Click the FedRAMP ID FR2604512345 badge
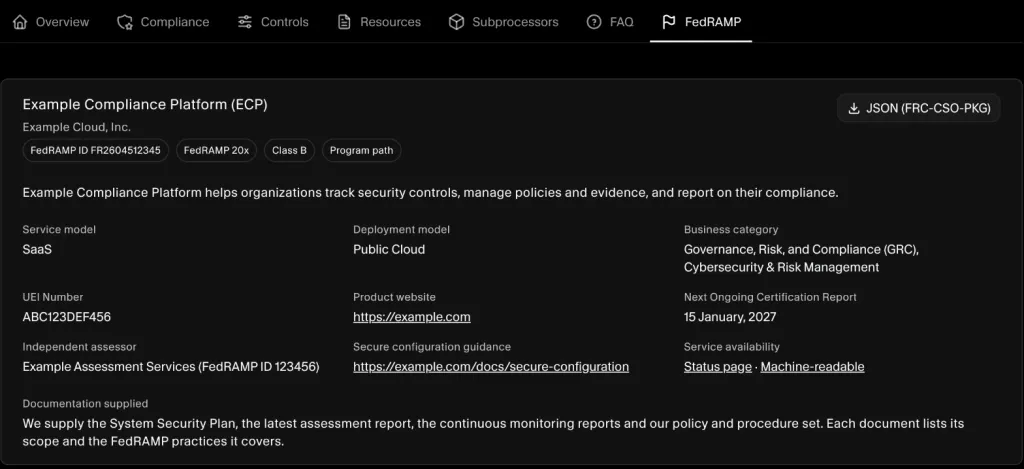The height and width of the screenshot is (469, 1024). coord(95,150)
